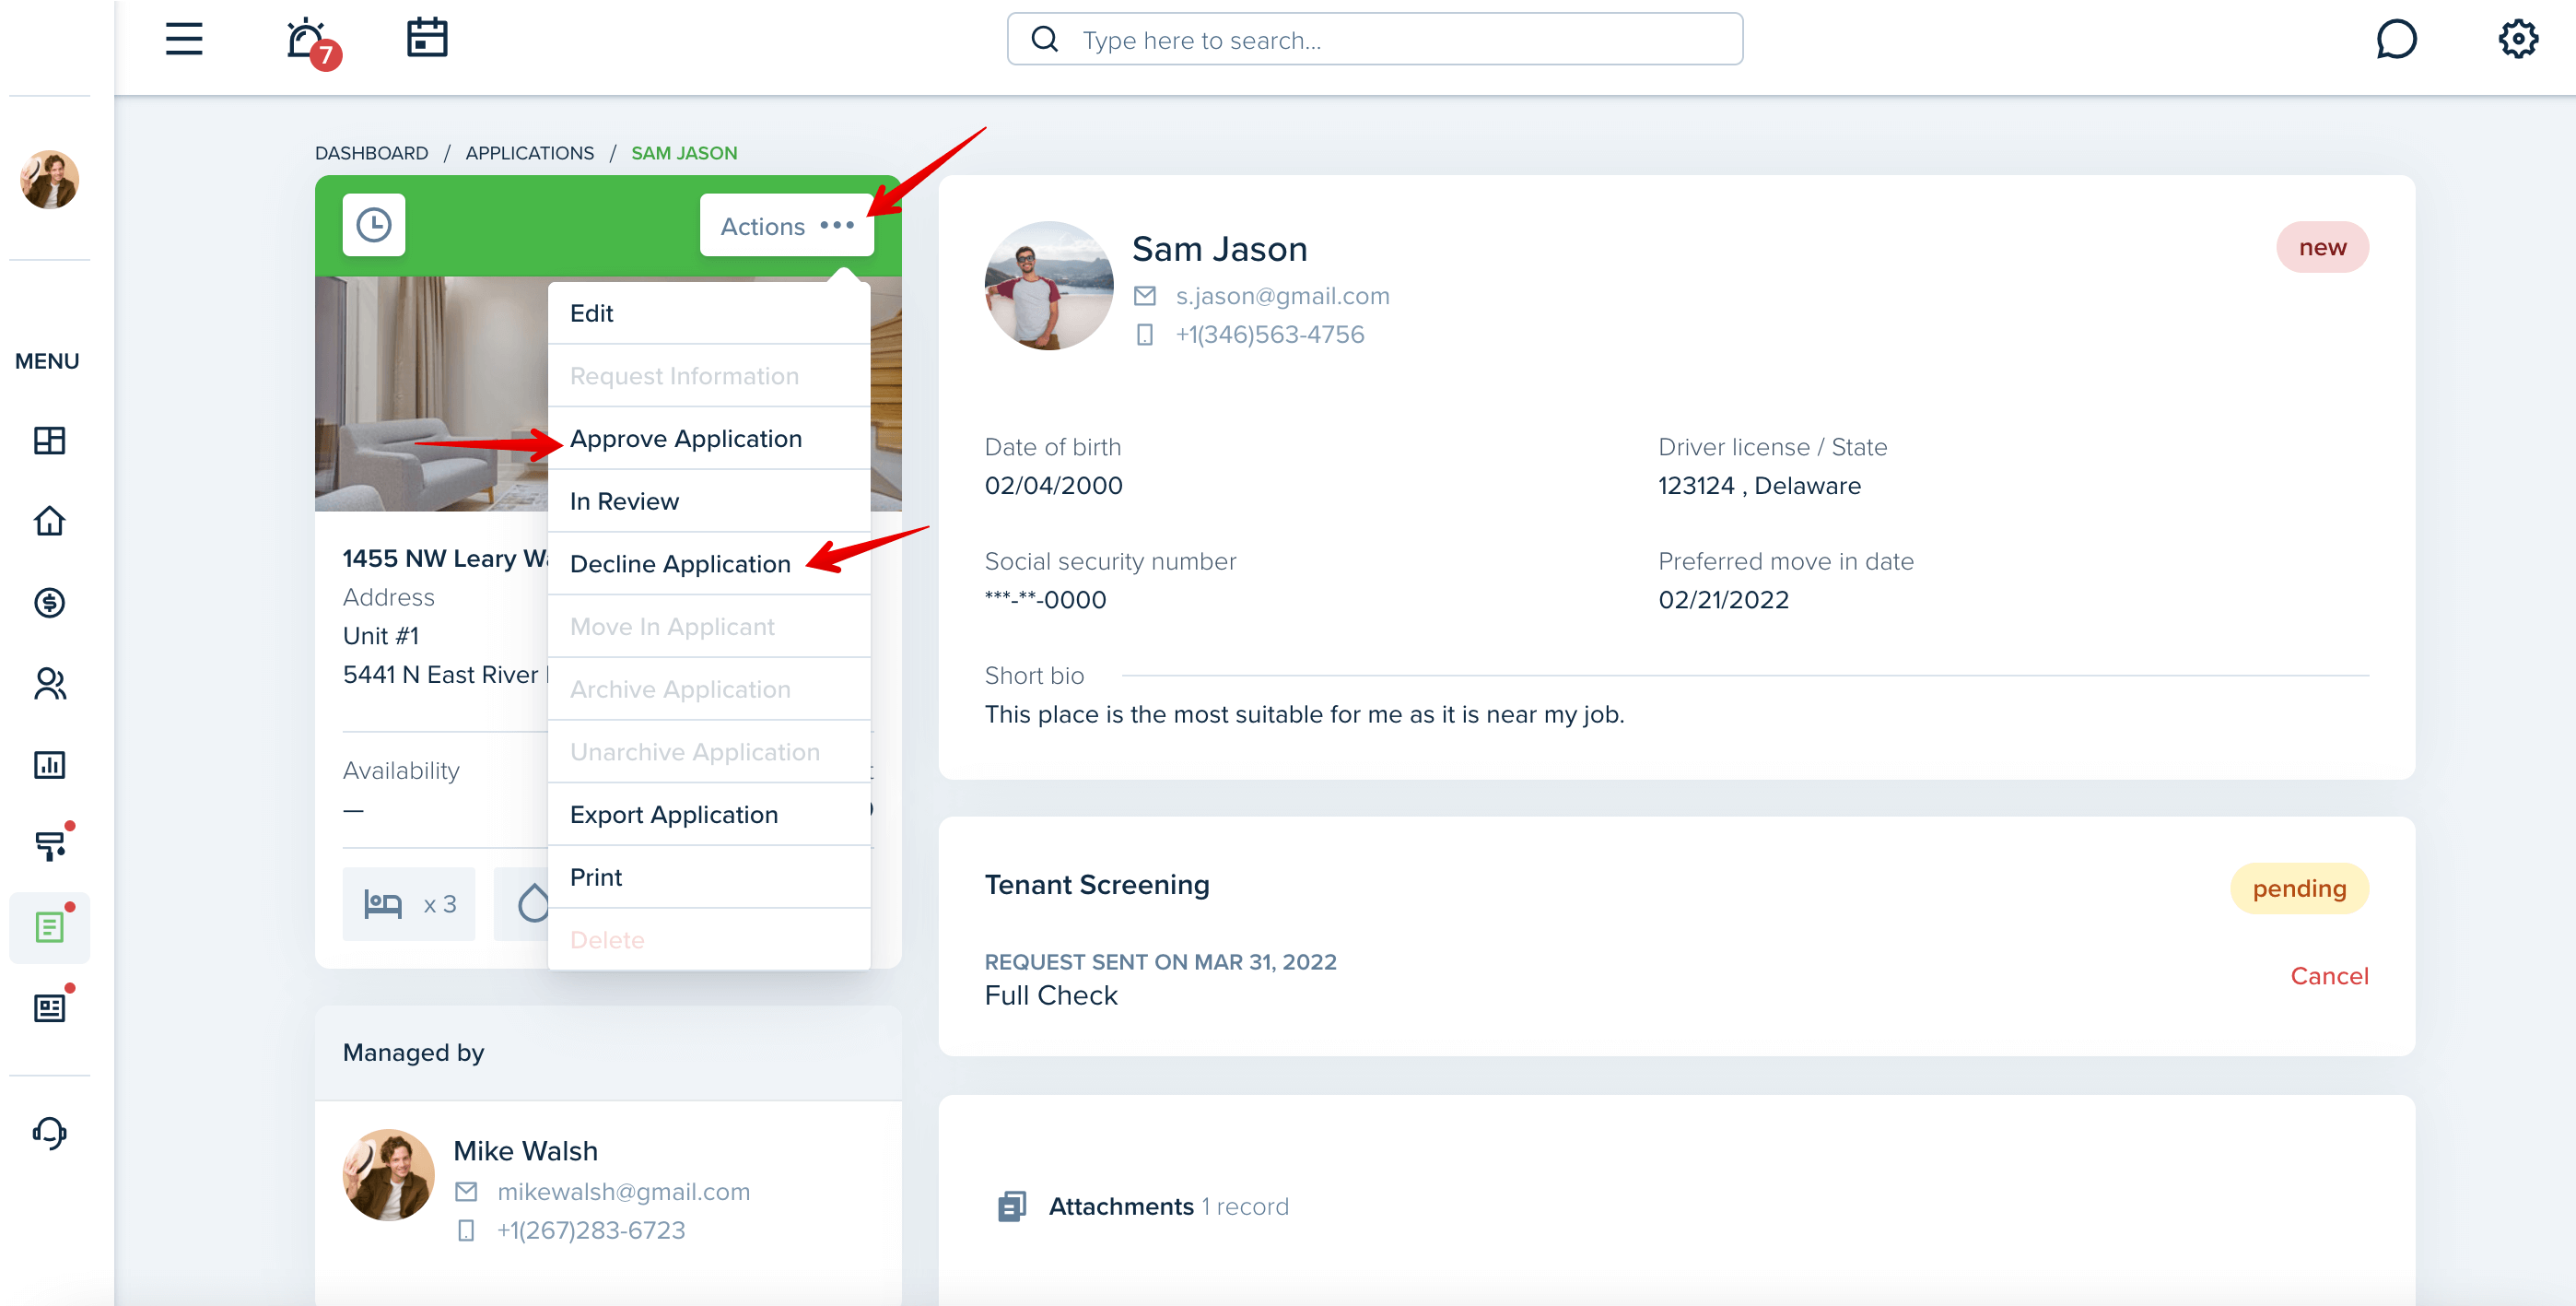Go to properties home icon in sidebar
This screenshot has height=1306, width=2576.
(x=49, y=521)
